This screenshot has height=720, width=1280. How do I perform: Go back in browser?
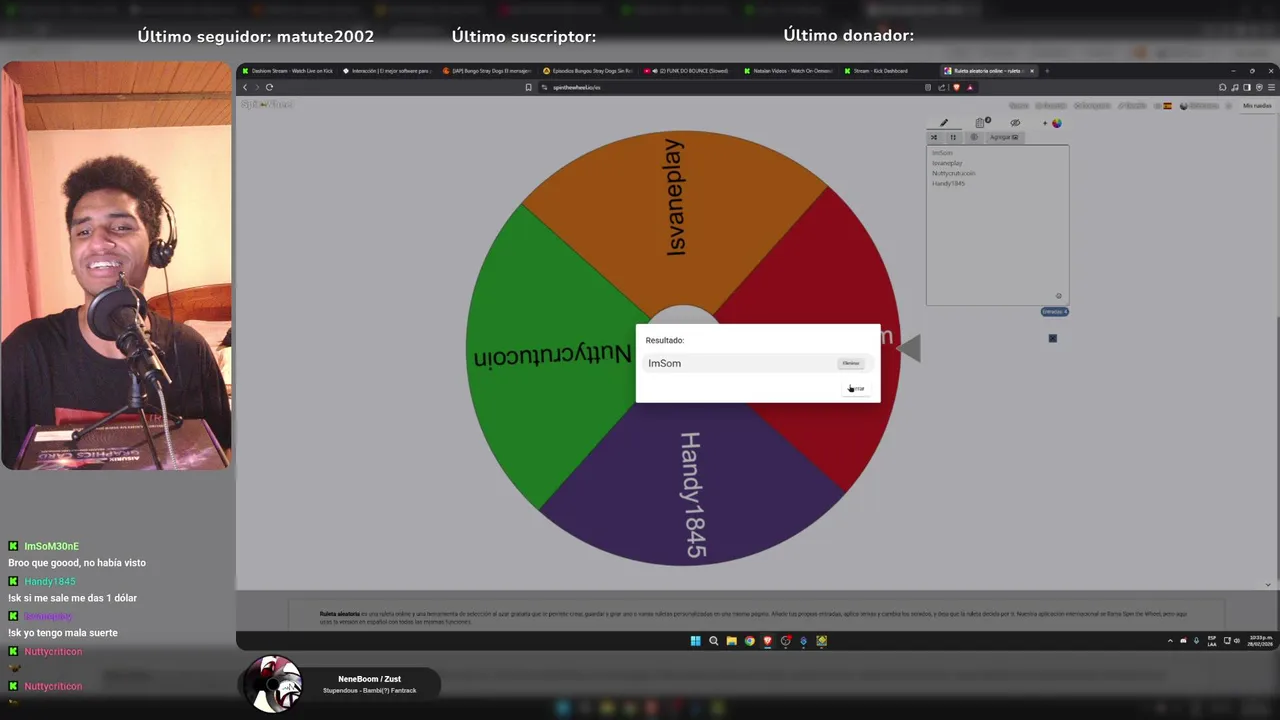(245, 87)
